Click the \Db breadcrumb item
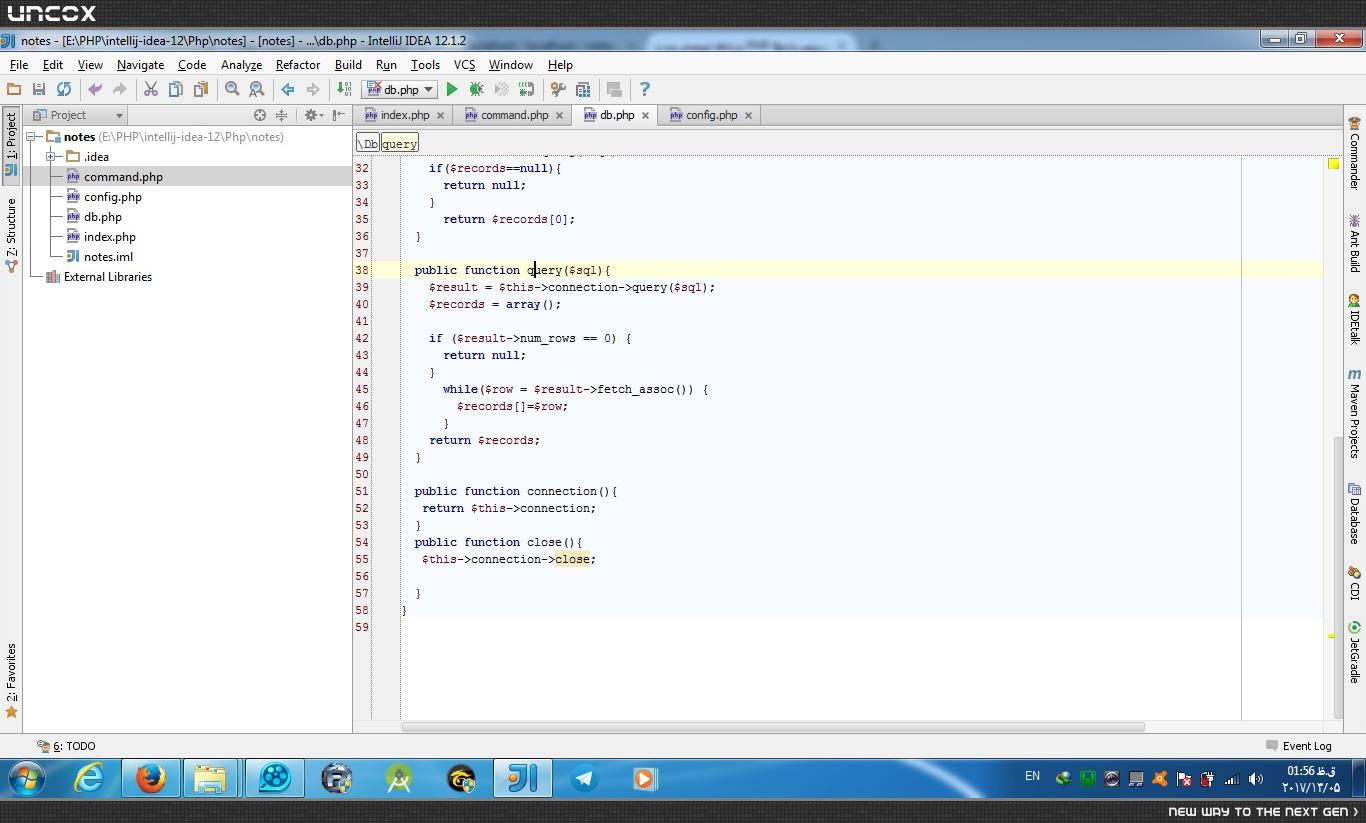 [368, 144]
